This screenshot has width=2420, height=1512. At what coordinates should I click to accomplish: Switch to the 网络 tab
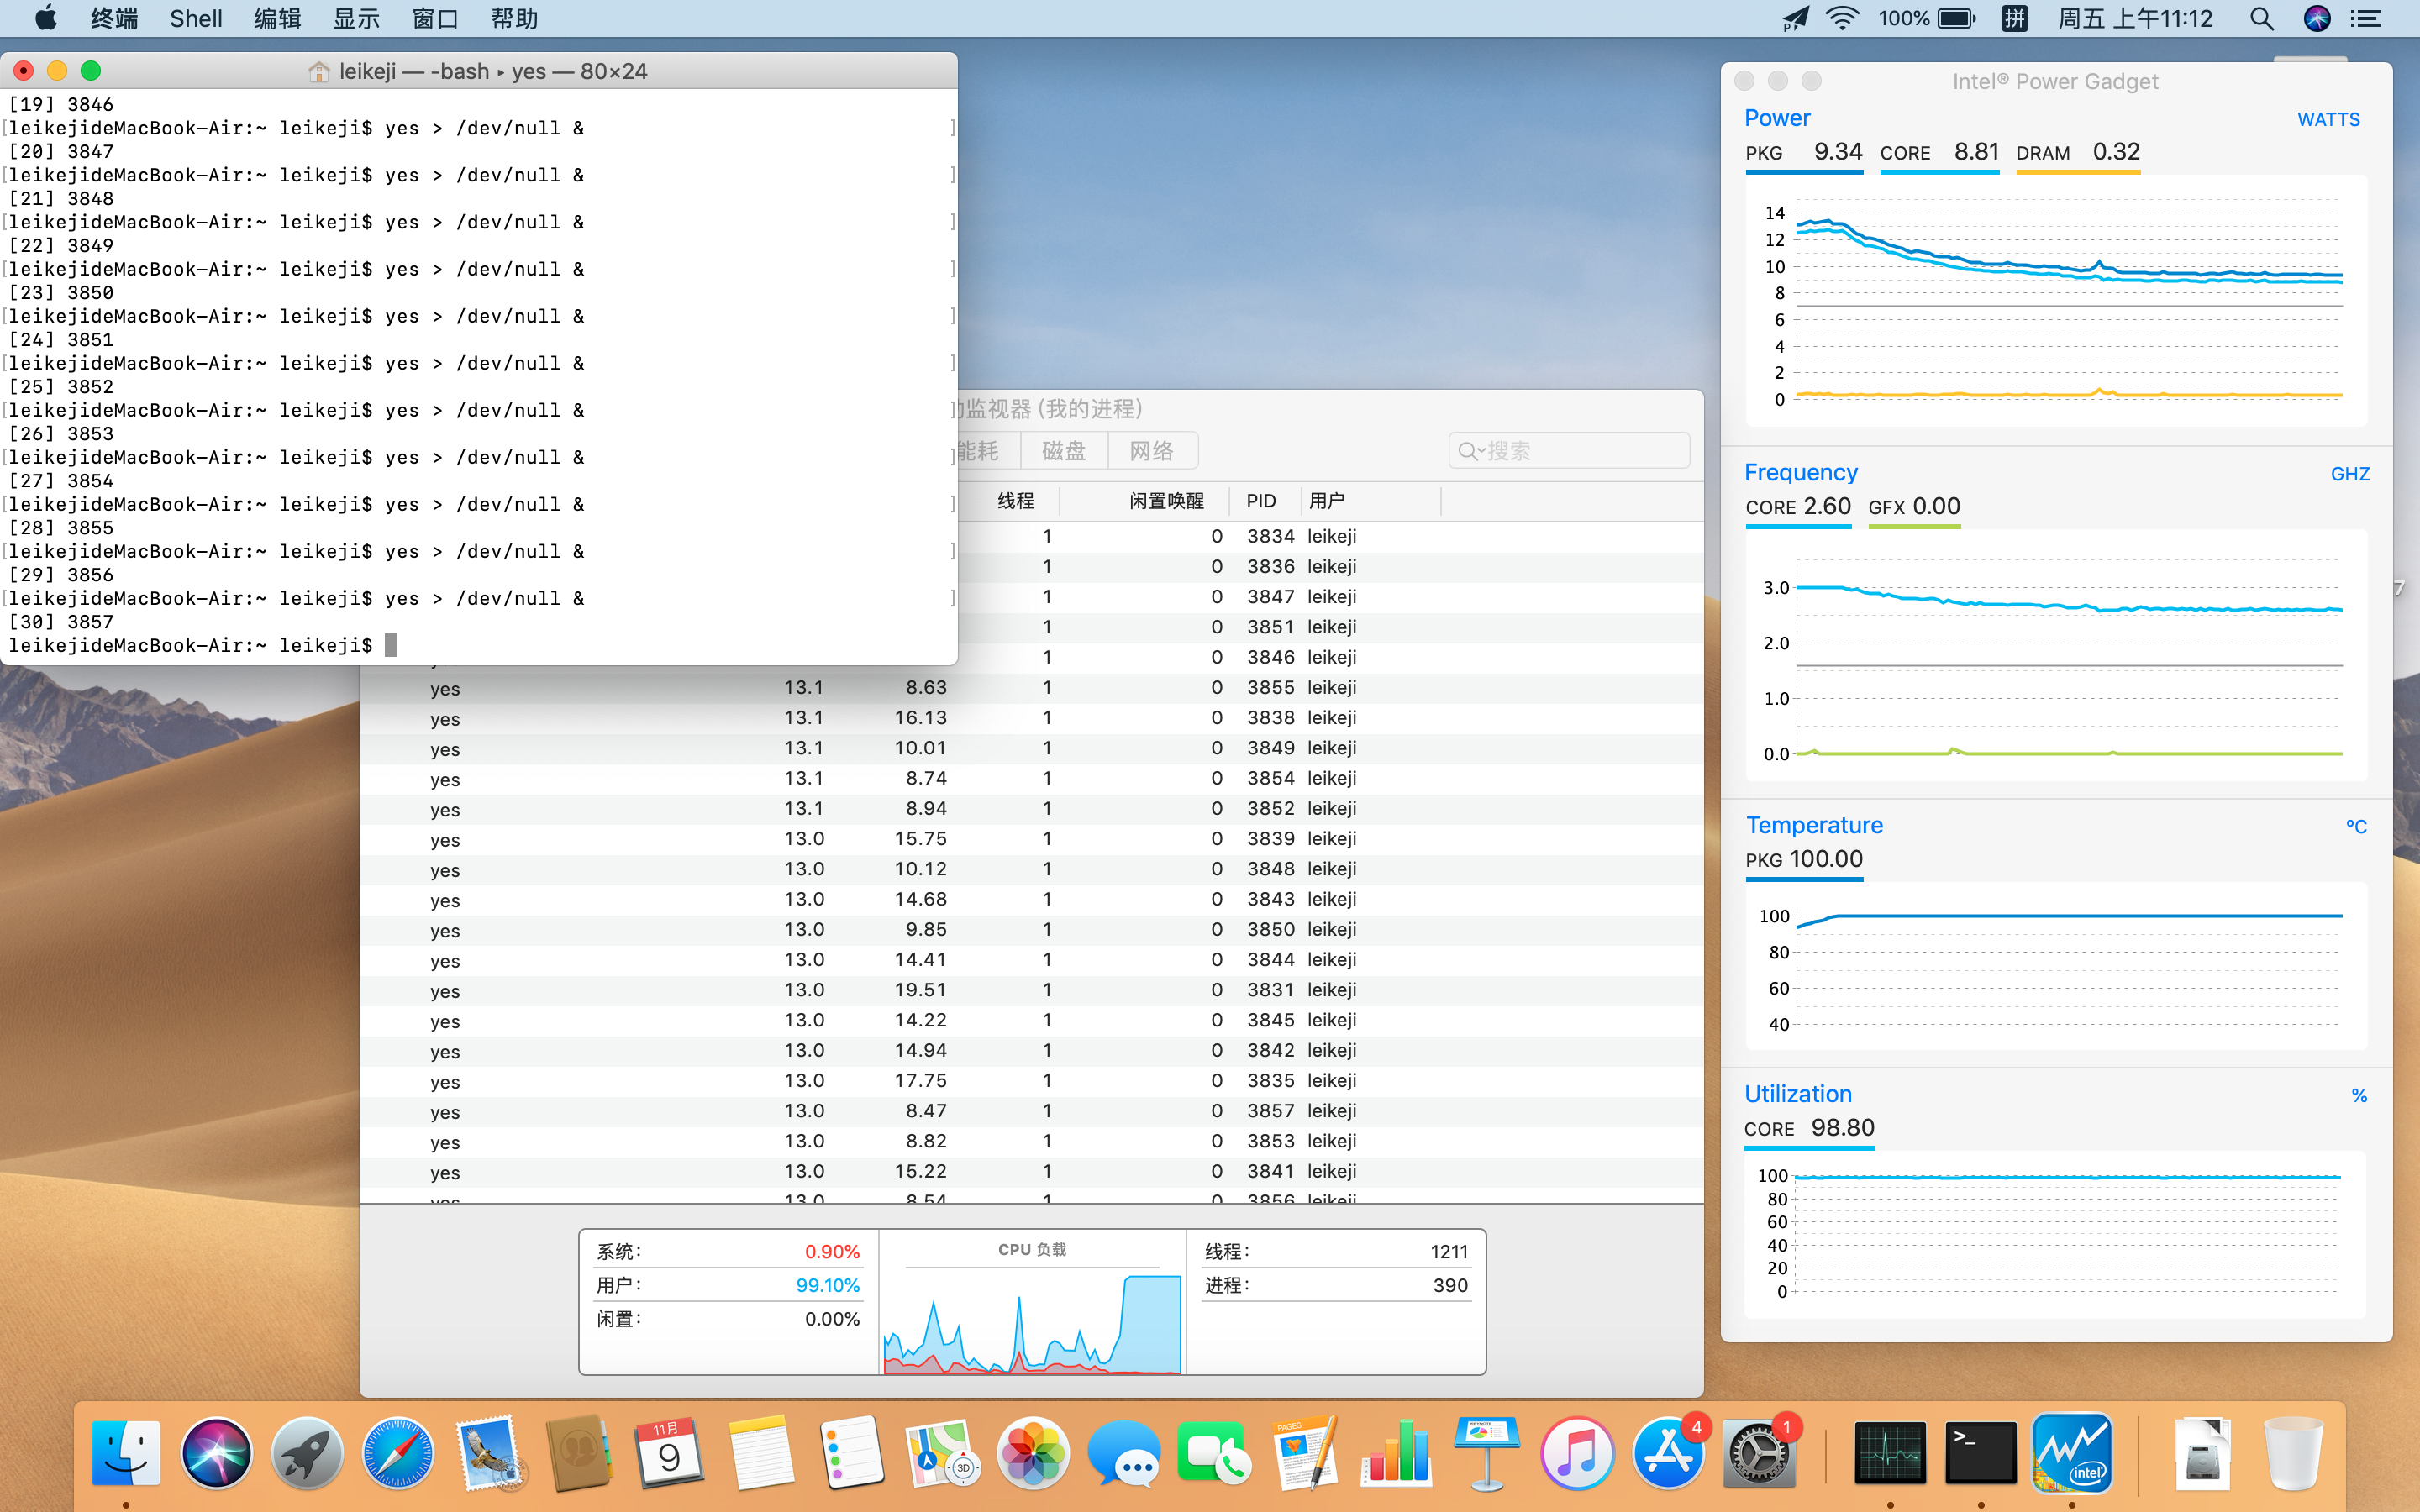coord(1151,451)
